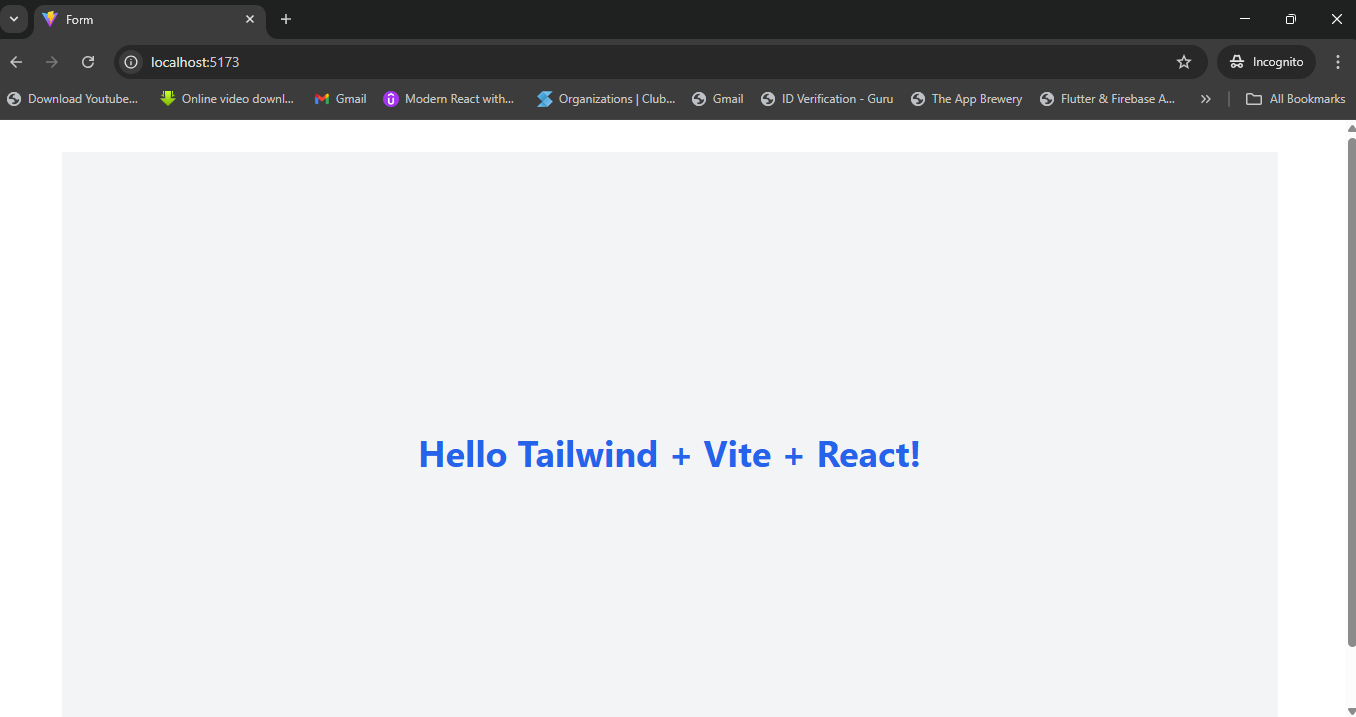Go back to the previous page

(16, 62)
